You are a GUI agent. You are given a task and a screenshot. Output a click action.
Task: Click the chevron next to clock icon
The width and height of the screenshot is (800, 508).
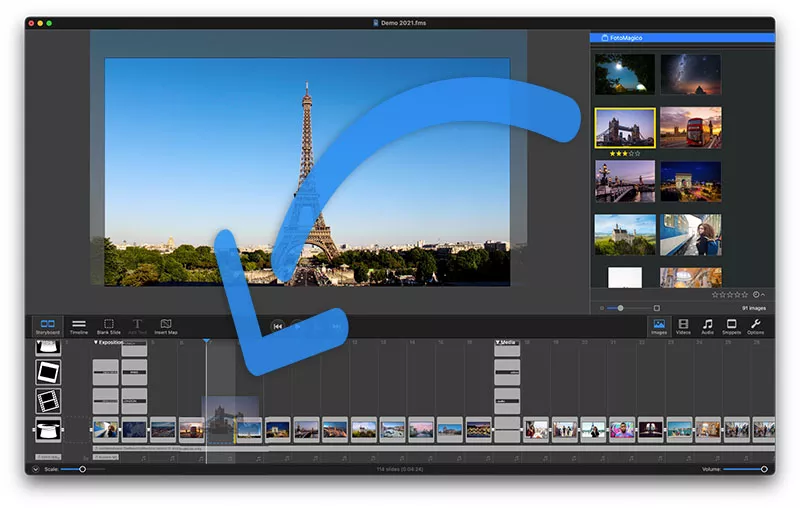[763, 295]
